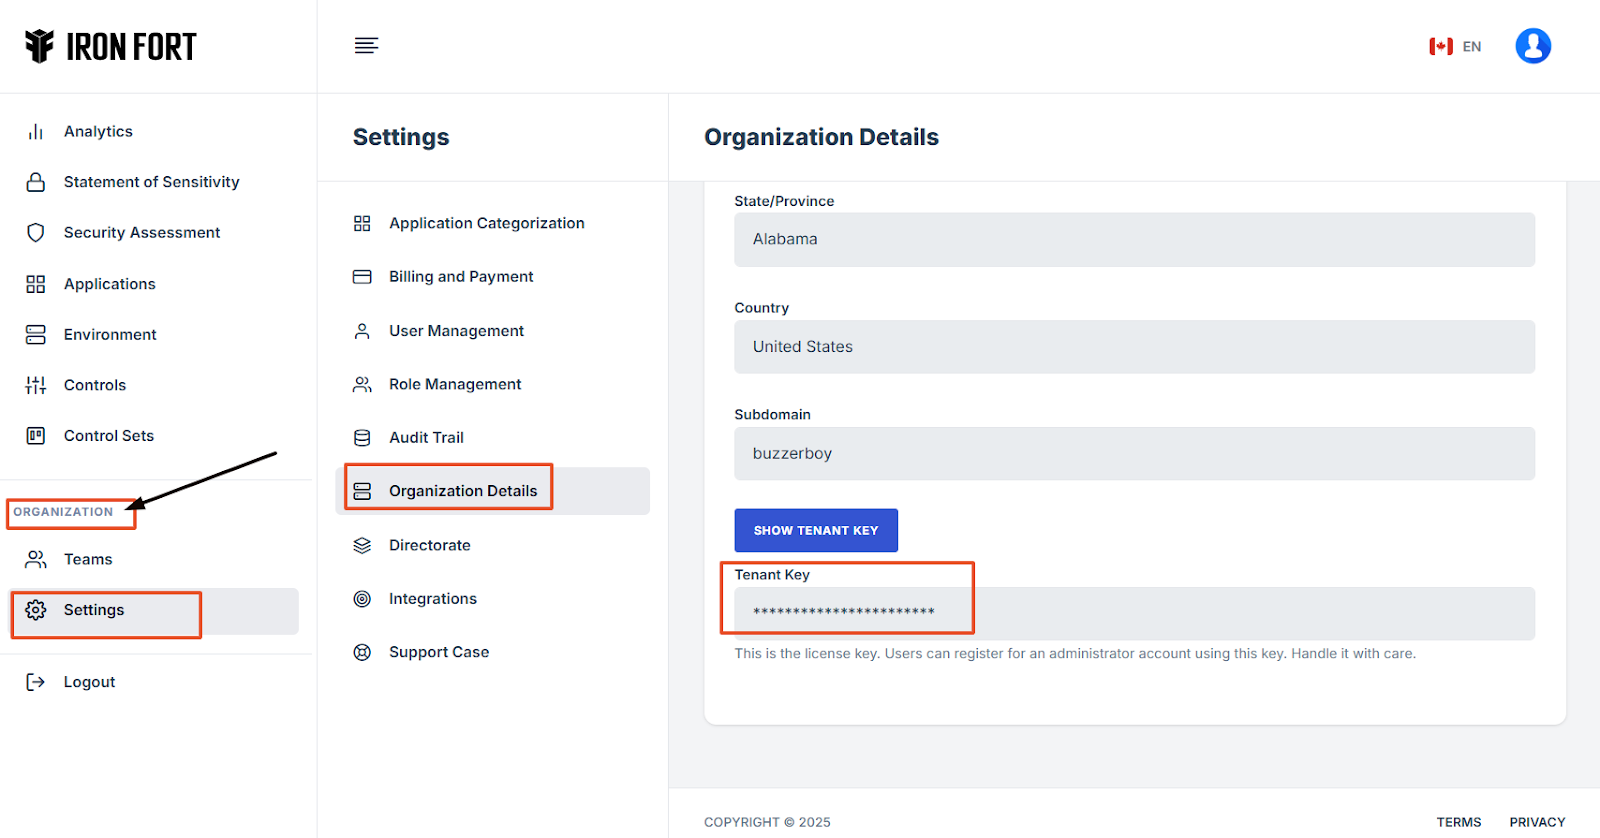Open the Privacy footer link
This screenshot has height=838, width=1600.
pyautogui.click(x=1537, y=822)
